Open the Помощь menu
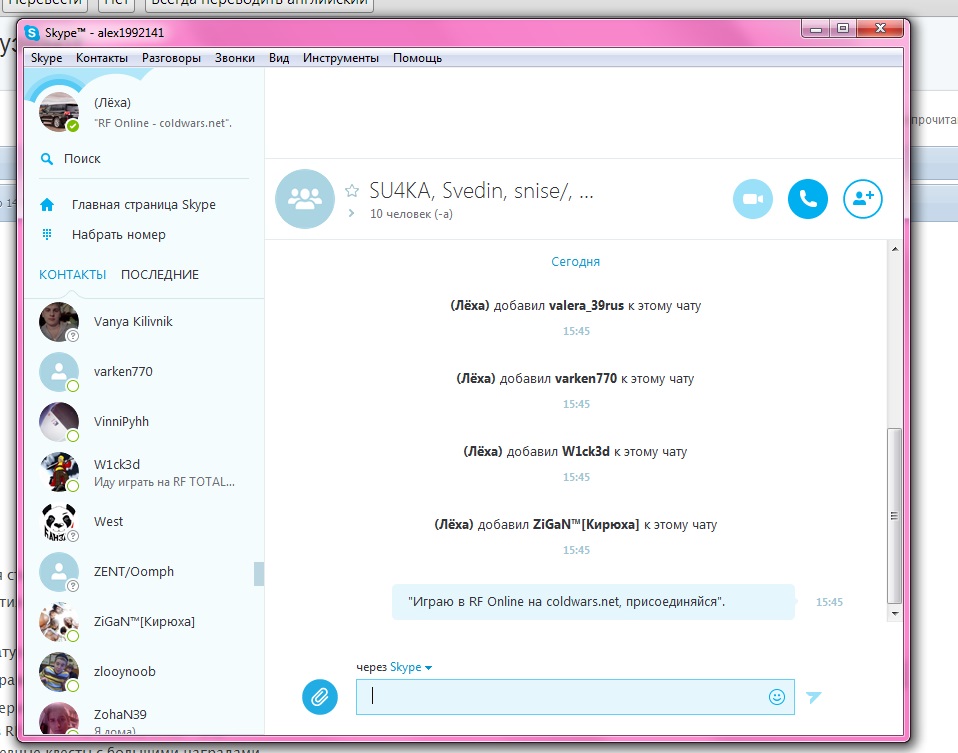Screen dimensions: 958x753 [417, 58]
